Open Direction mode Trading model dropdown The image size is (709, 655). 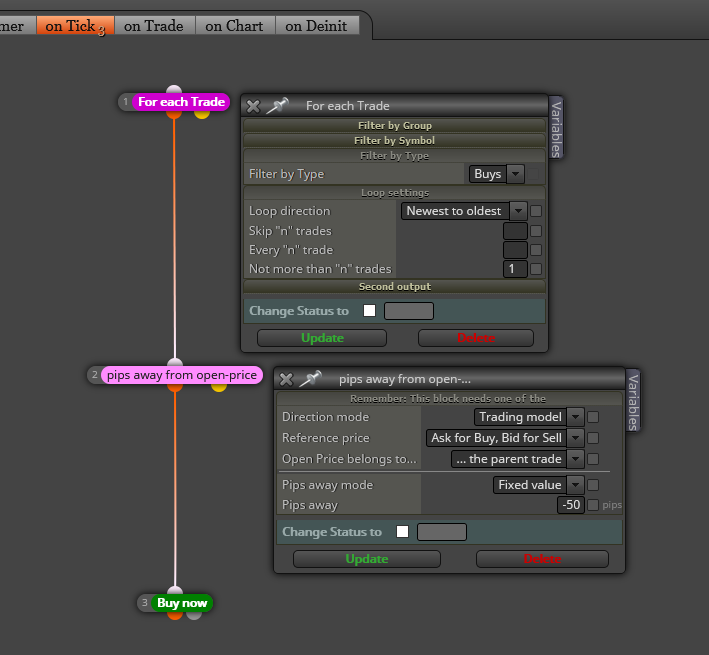[x=529, y=417]
